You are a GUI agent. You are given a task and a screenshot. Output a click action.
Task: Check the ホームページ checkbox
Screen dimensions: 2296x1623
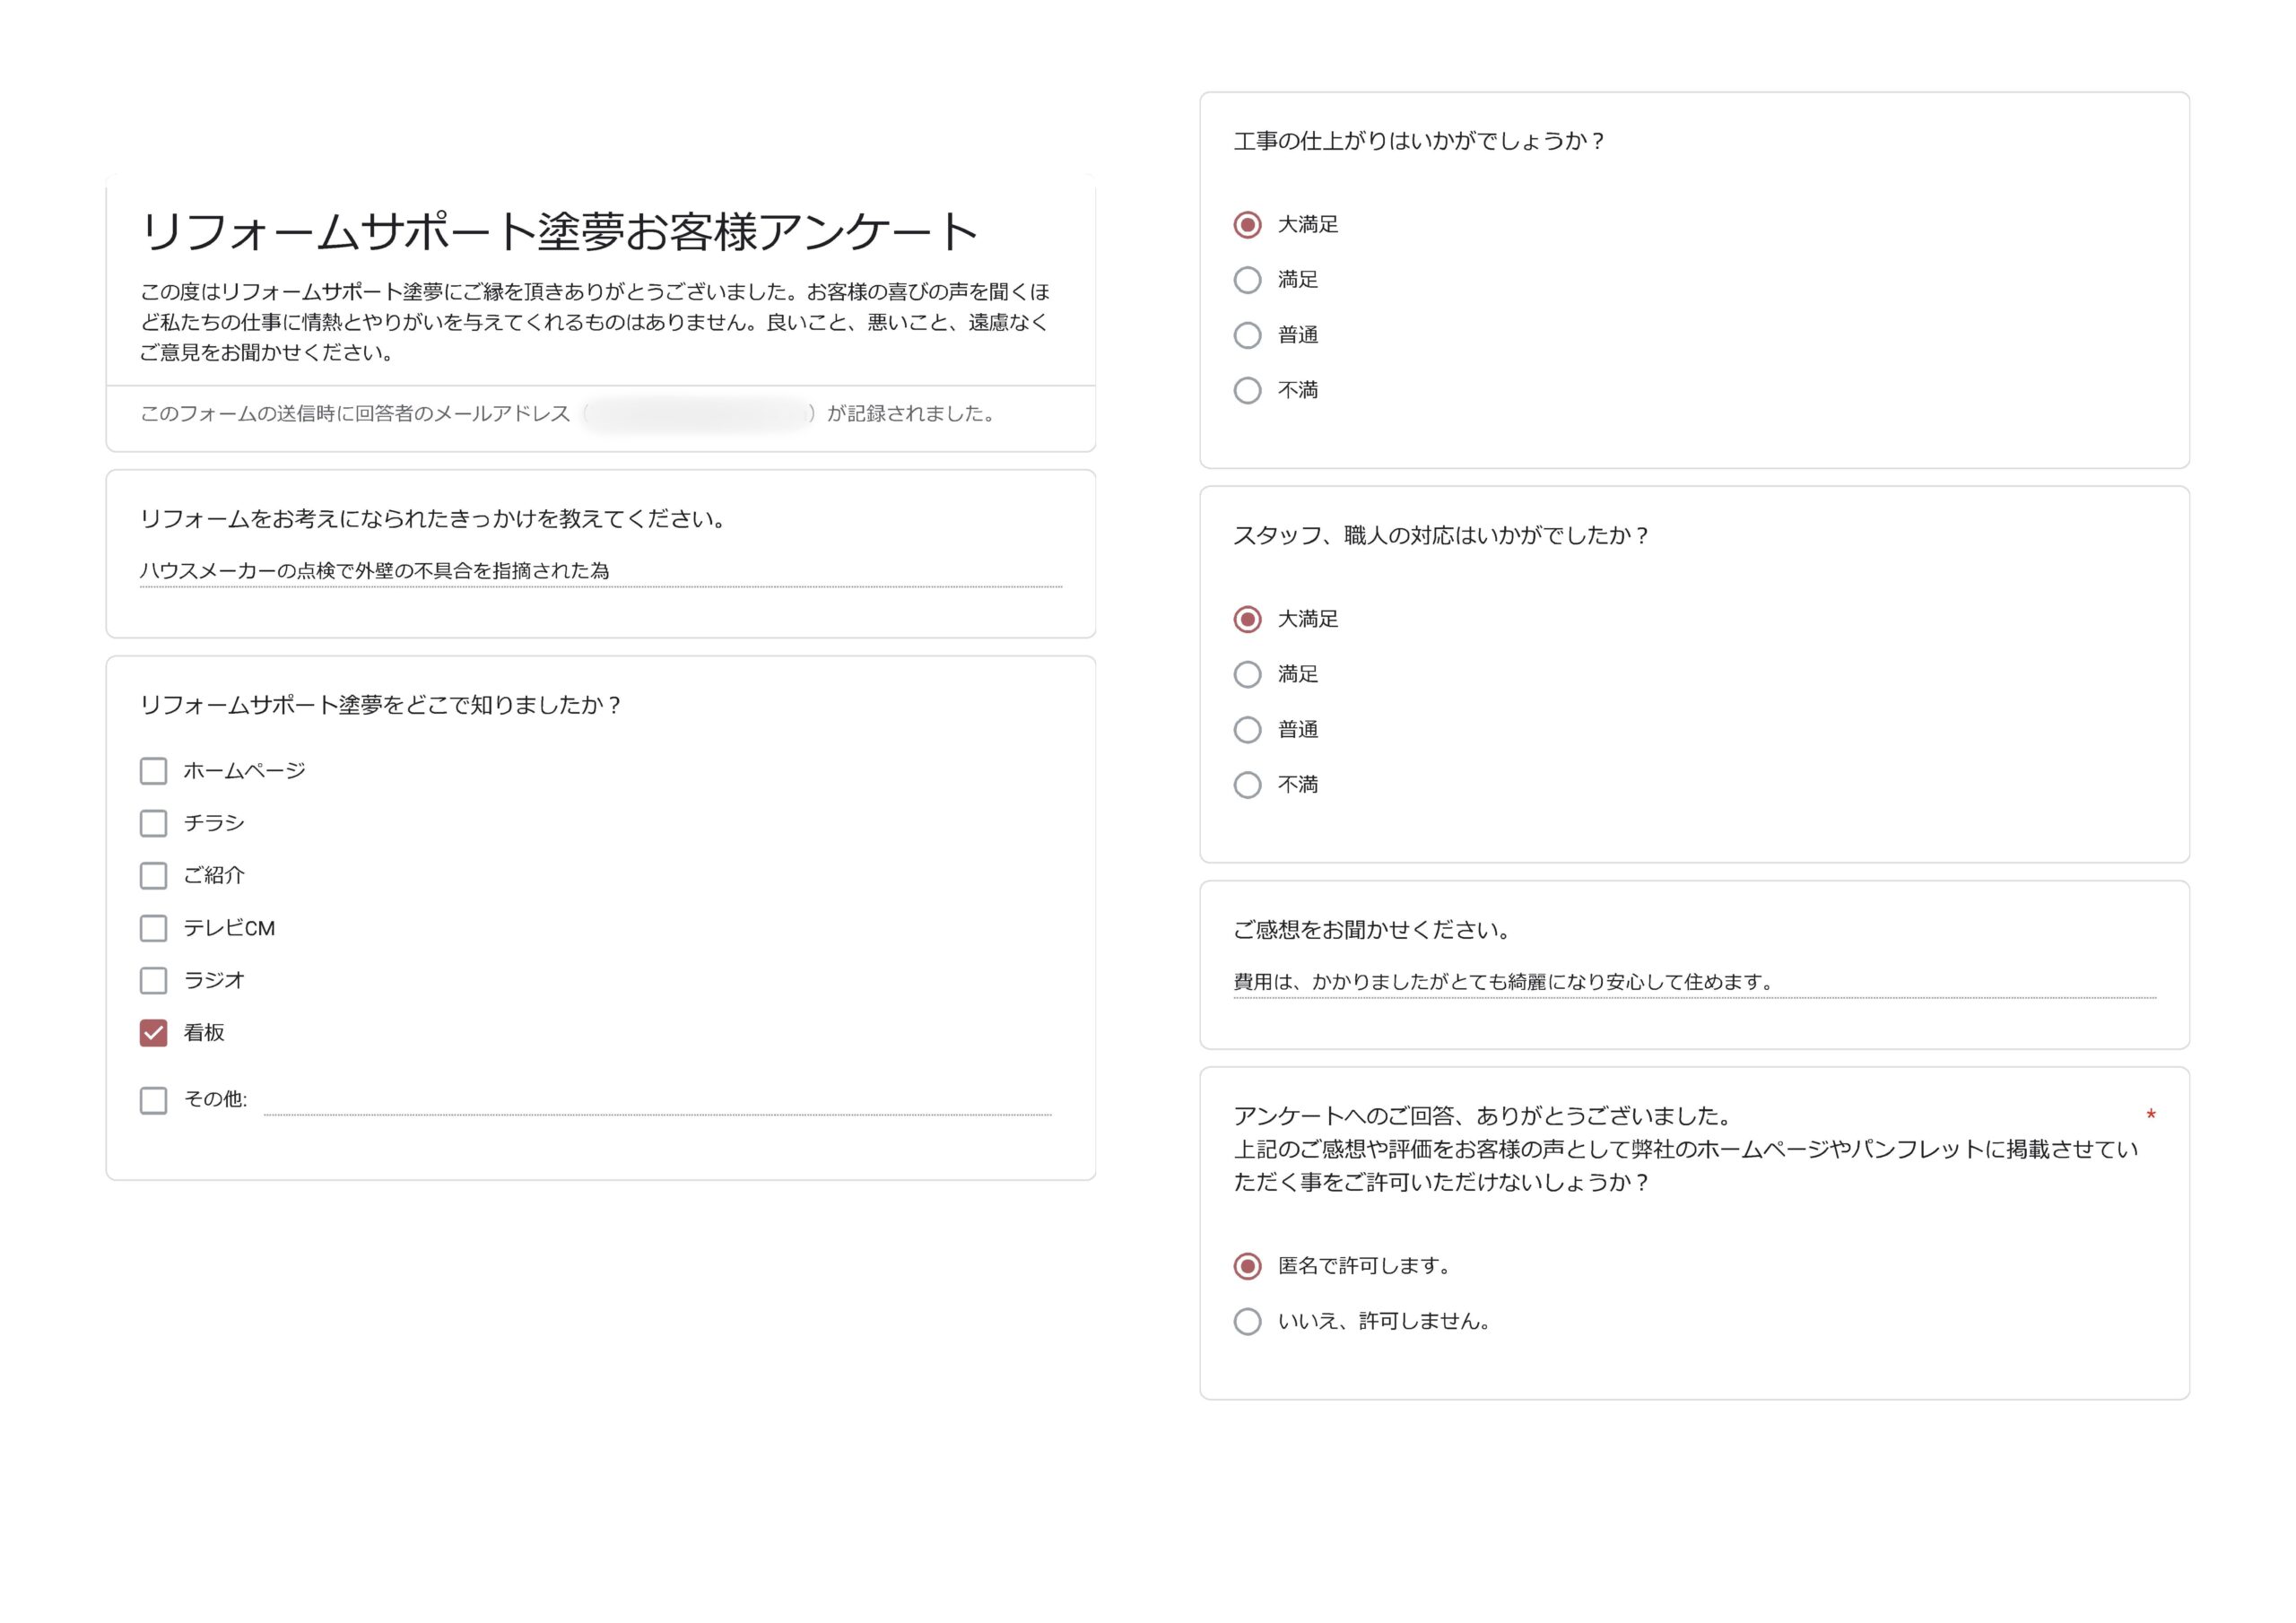(x=153, y=771)
